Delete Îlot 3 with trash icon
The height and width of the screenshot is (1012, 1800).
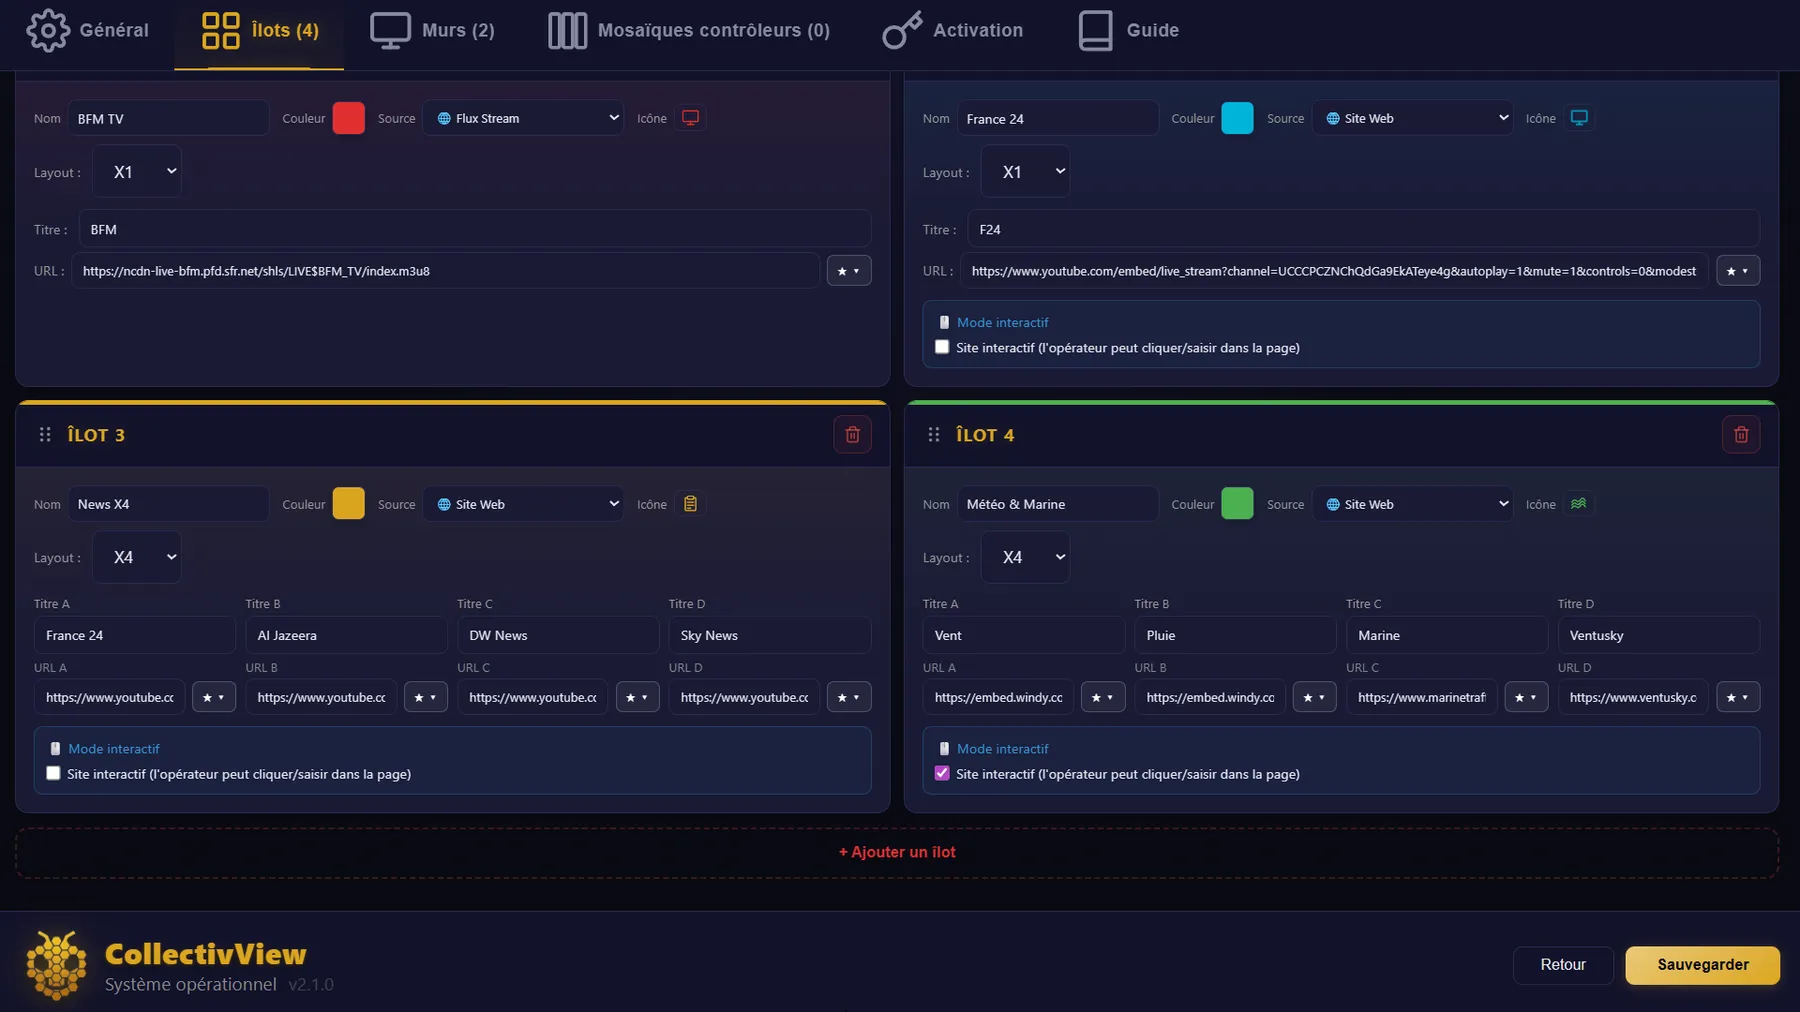852,435
